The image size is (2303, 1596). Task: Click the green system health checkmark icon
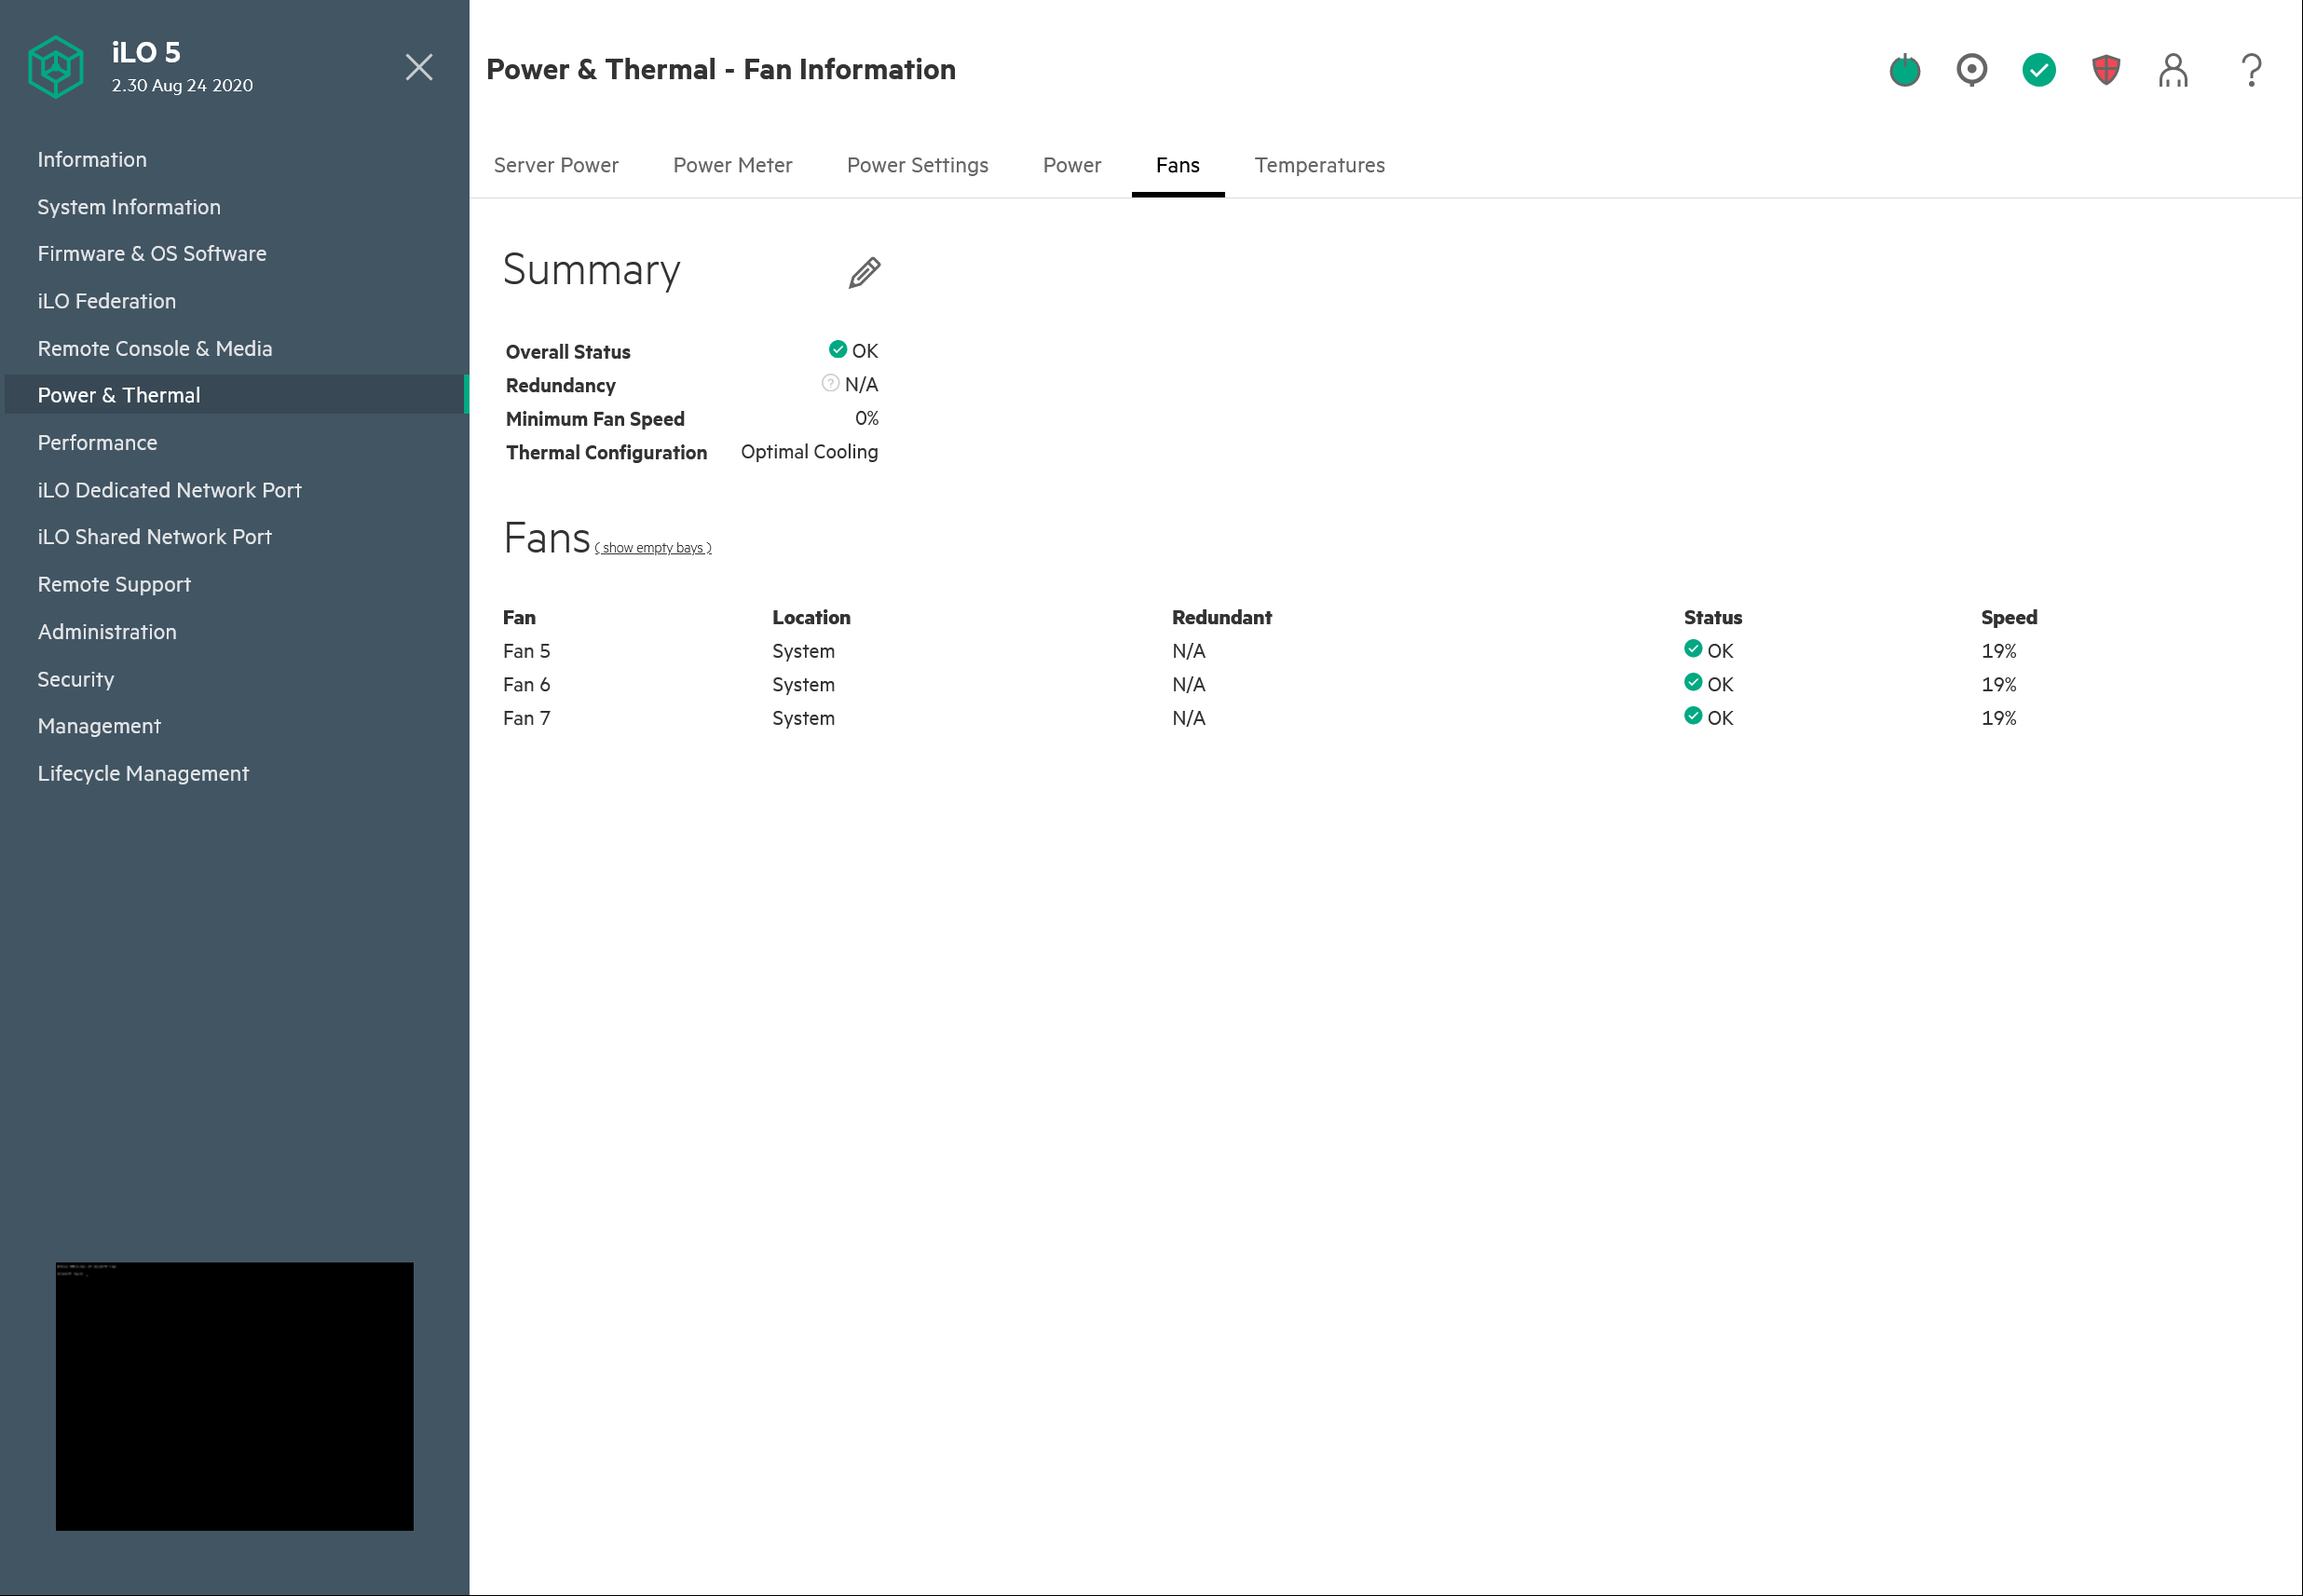point(2038,70)
